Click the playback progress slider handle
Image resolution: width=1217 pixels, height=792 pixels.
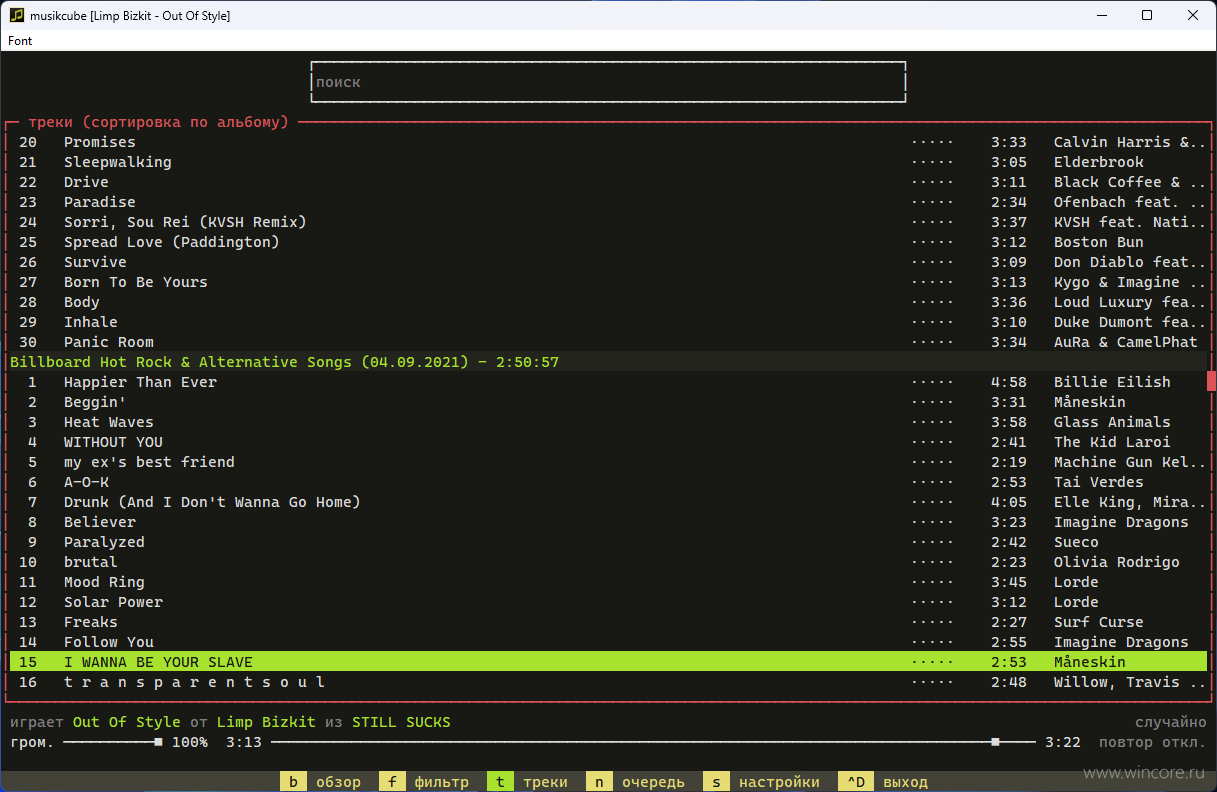coord(995,742)
